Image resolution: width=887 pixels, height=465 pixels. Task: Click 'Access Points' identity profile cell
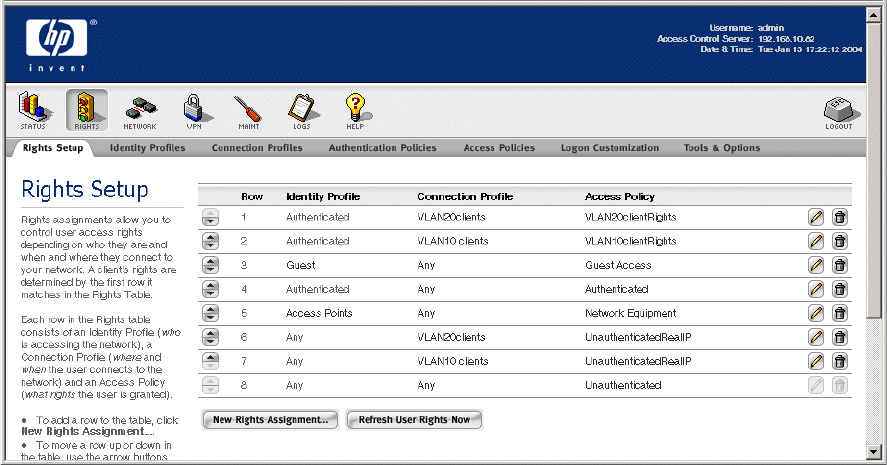(319, 313)
